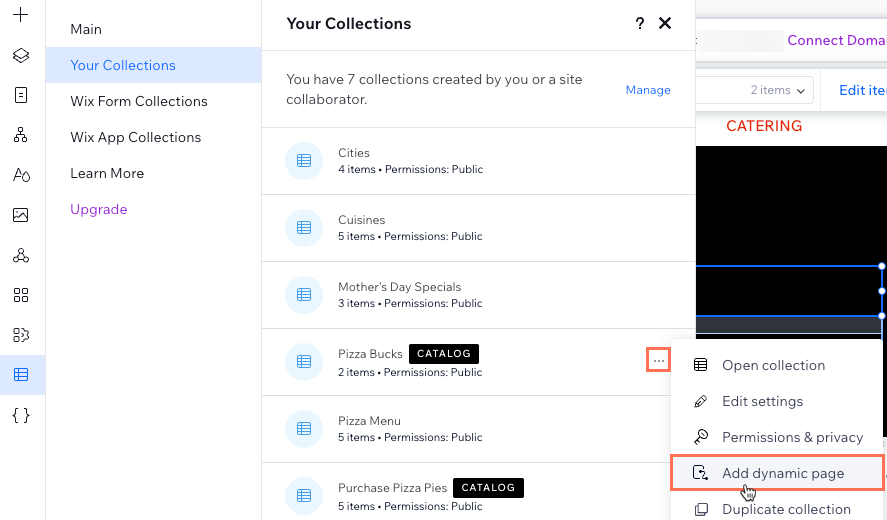Click the Edit settings pencil icon
Image resolution: width=887 pixels, height=520 pixels.
coord(700,401)
